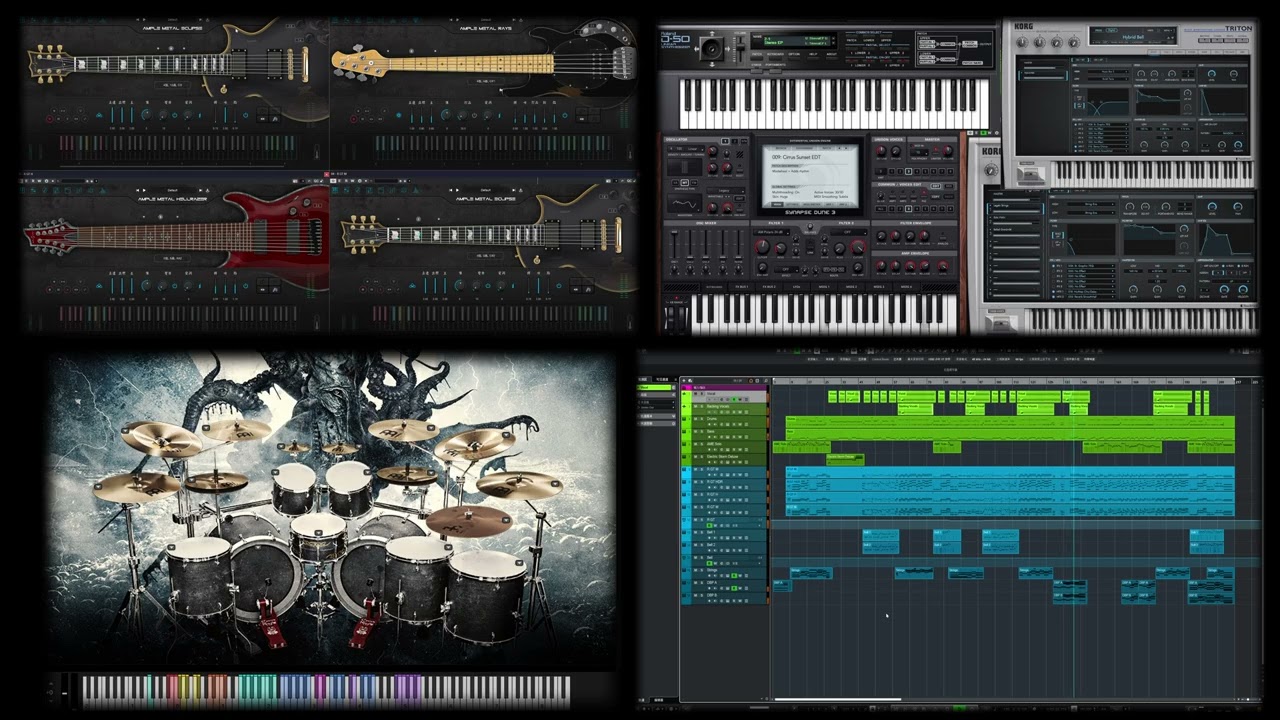Switch to the Dune 3 MSEG 1 tab

[x=824, y=287]
